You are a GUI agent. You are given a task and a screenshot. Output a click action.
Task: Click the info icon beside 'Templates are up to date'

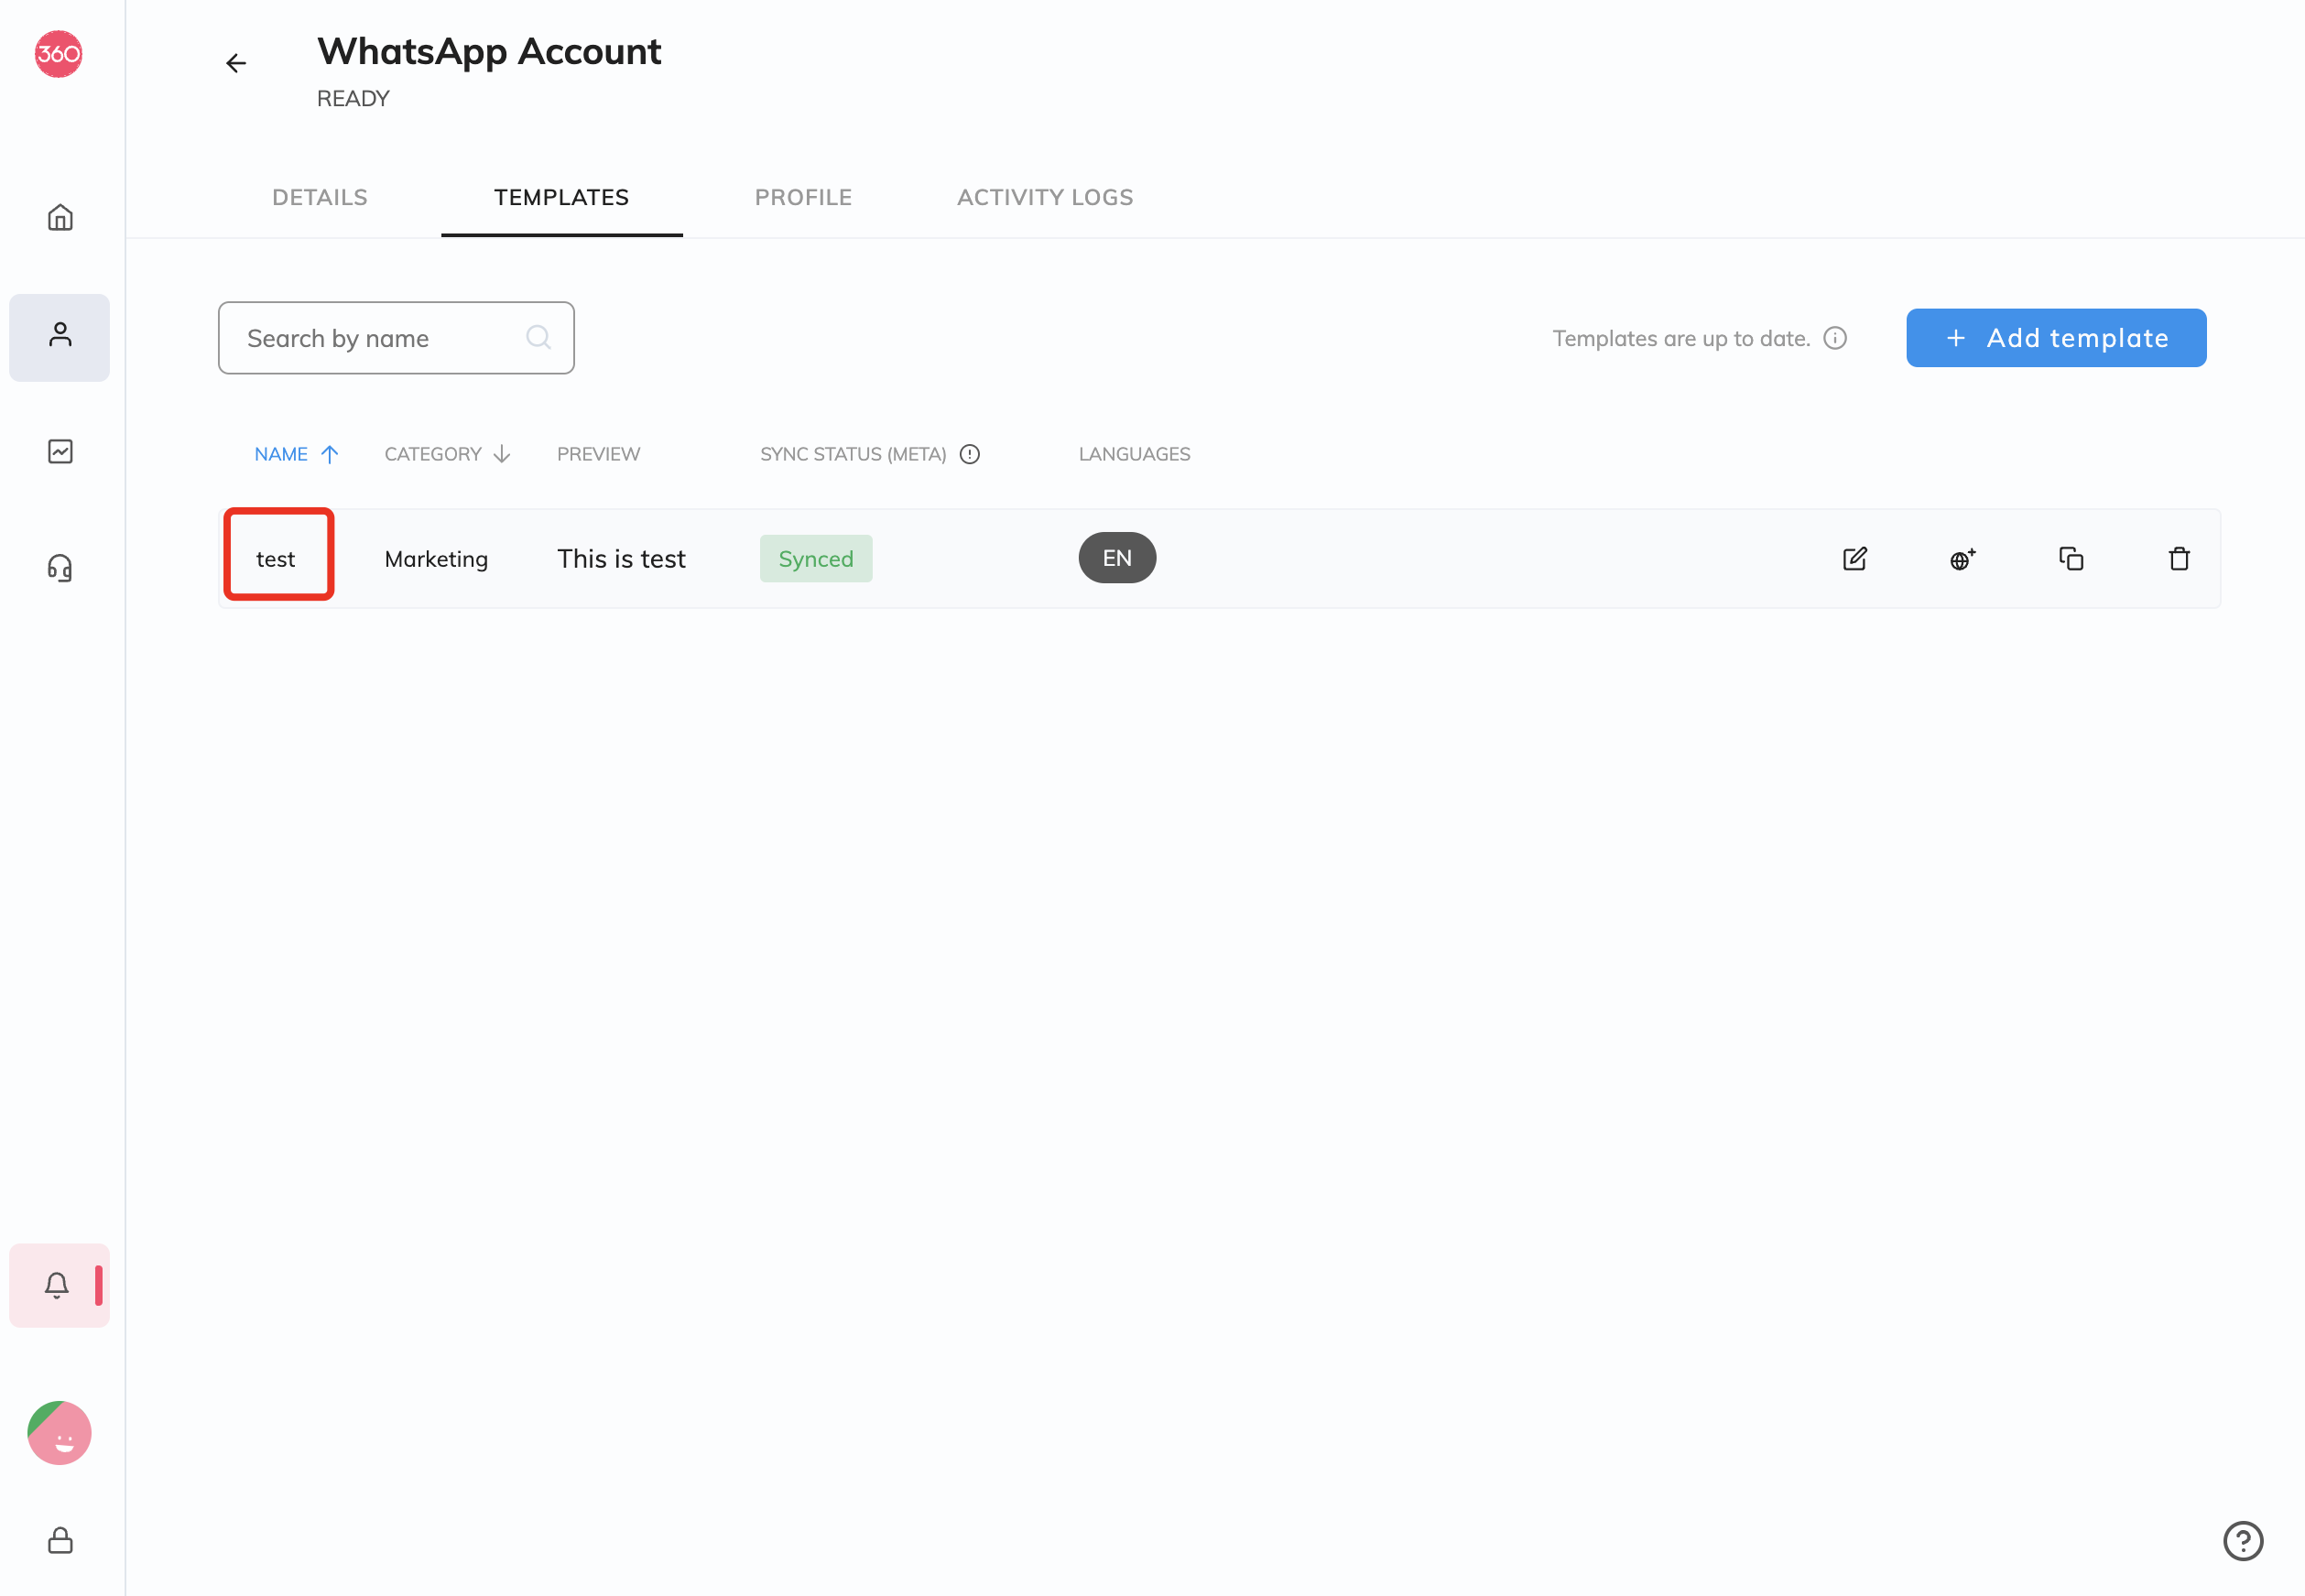1835,338
